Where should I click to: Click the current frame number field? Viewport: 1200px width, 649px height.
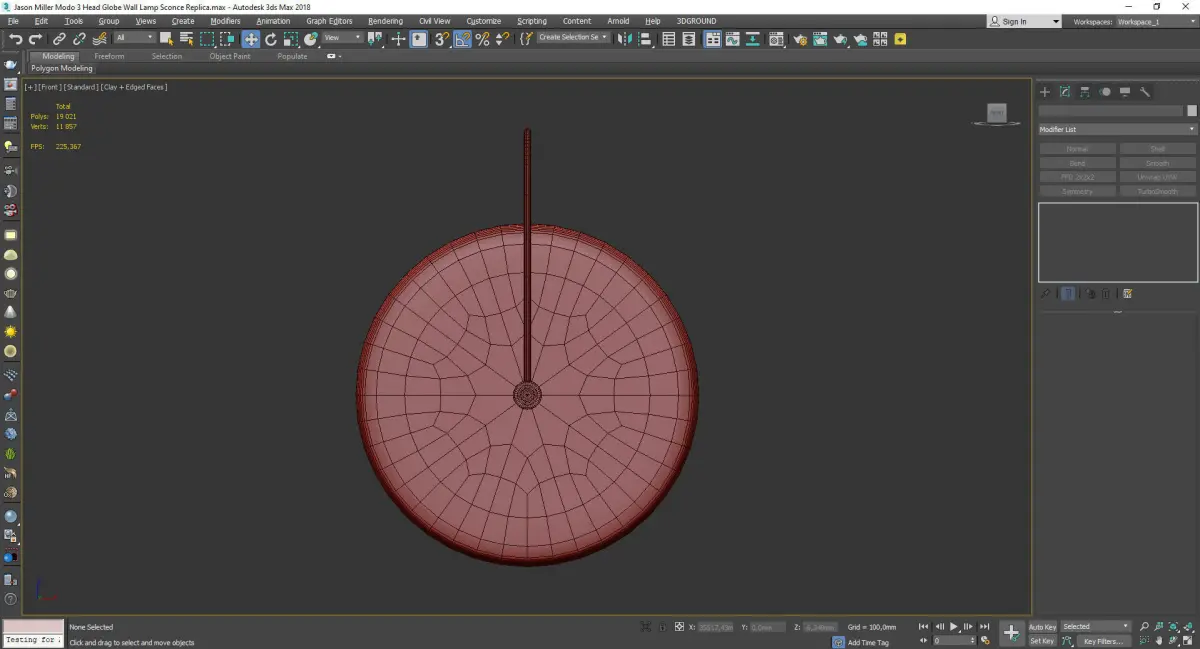click(x=955, y=641)
